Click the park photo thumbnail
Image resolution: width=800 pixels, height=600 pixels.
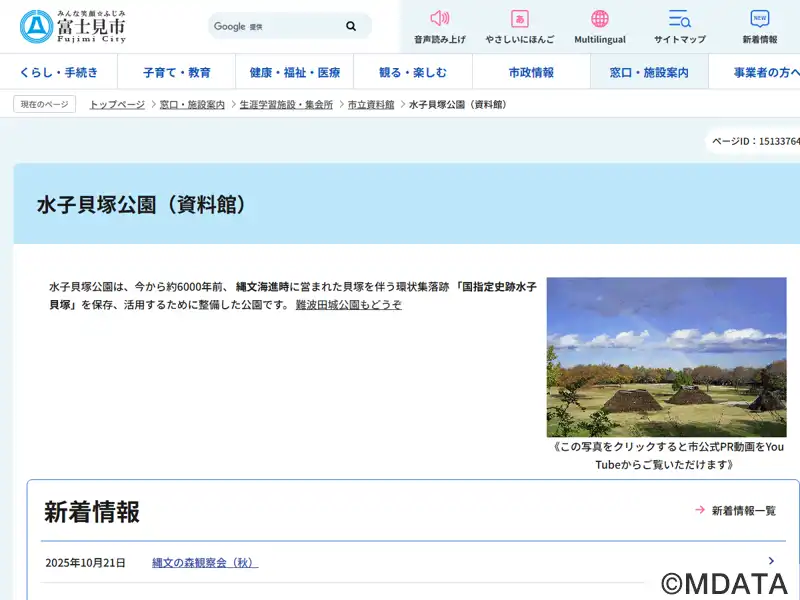point(666,357)
